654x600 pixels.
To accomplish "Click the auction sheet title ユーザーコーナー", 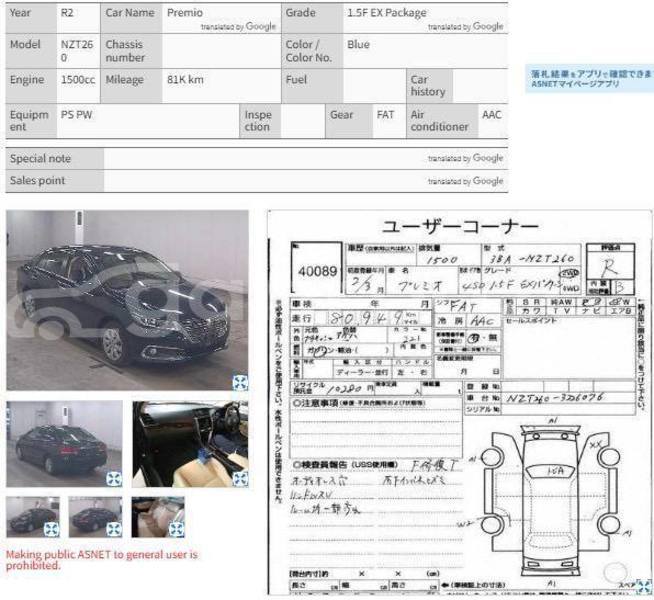I will 460,227.
